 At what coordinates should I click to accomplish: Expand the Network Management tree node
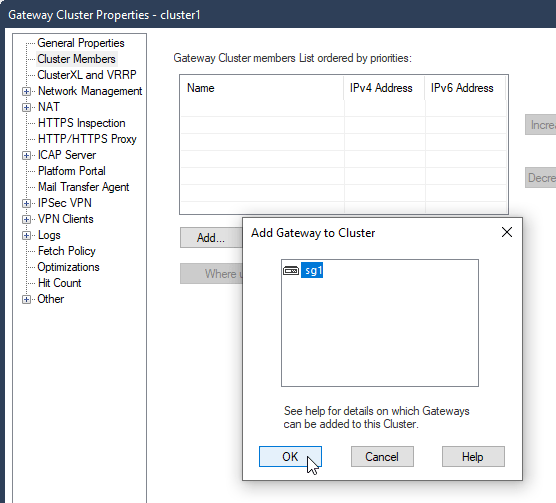click(26, 91)
